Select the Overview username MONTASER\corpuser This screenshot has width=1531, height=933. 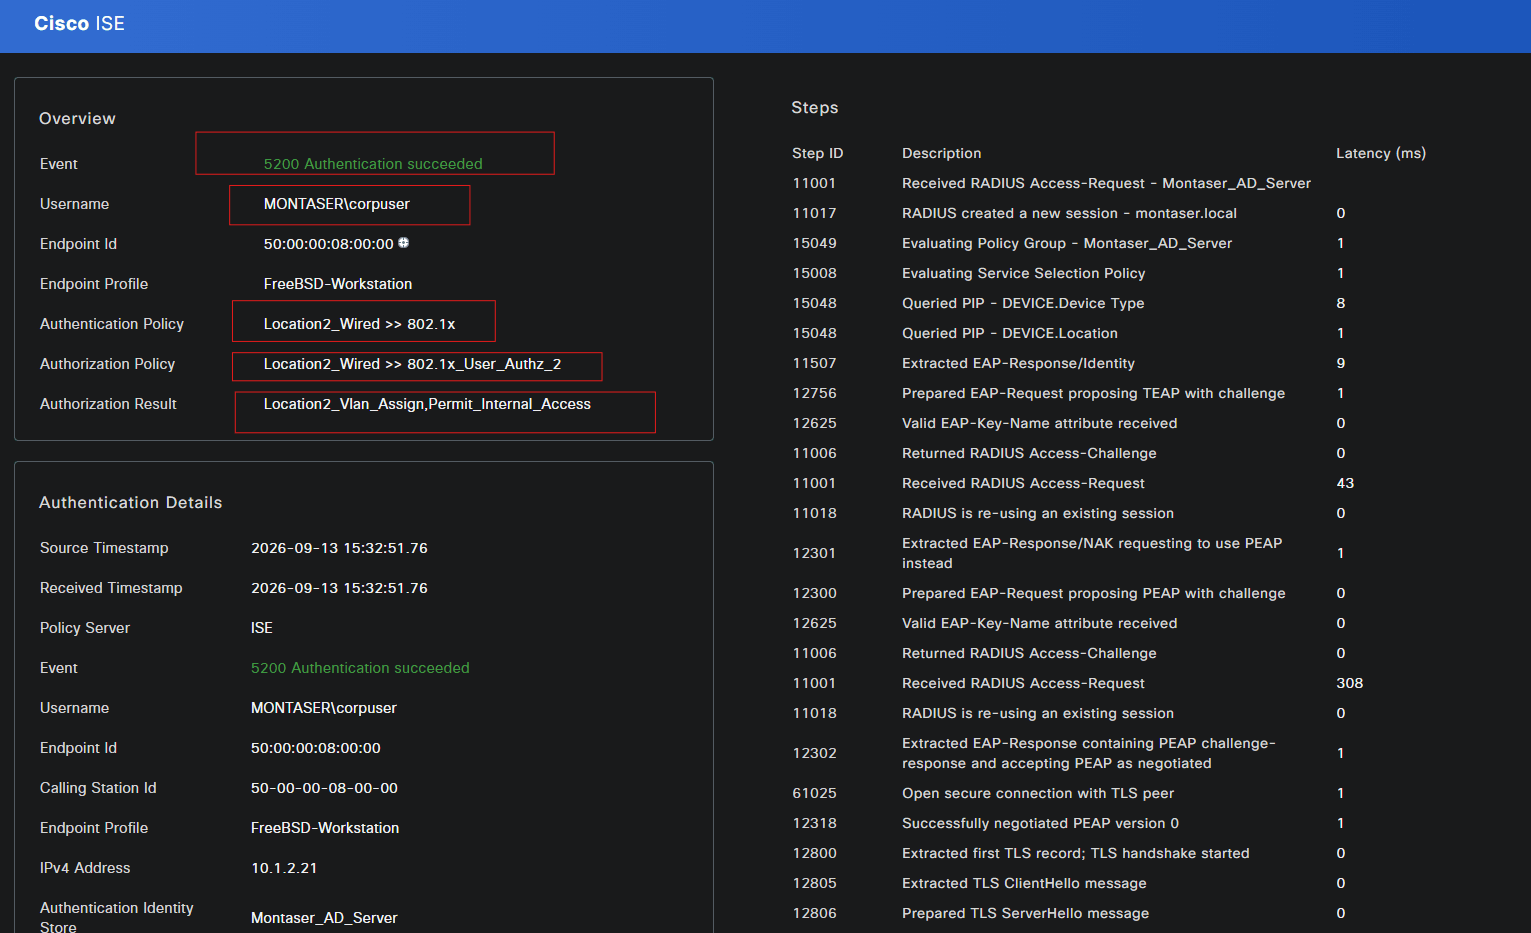[337, 204]
